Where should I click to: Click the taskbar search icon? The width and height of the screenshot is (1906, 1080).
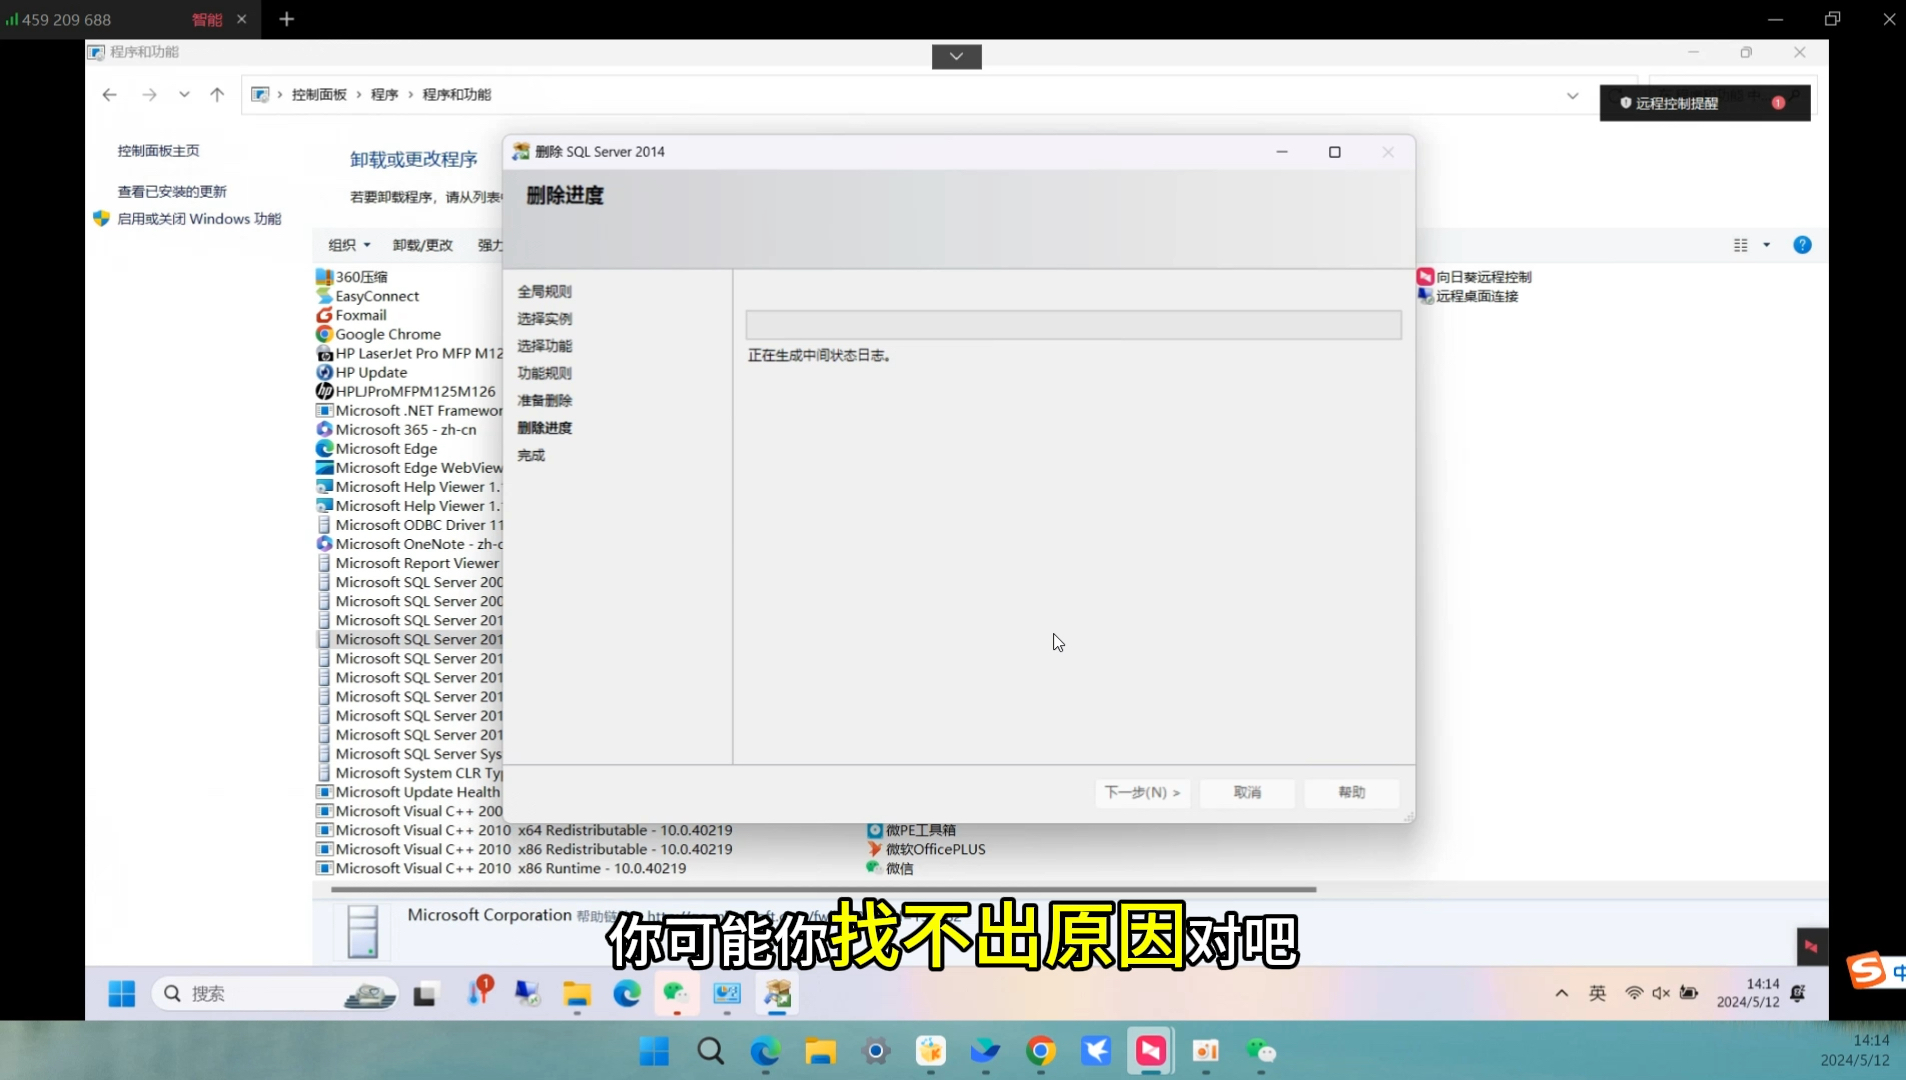709,1051
